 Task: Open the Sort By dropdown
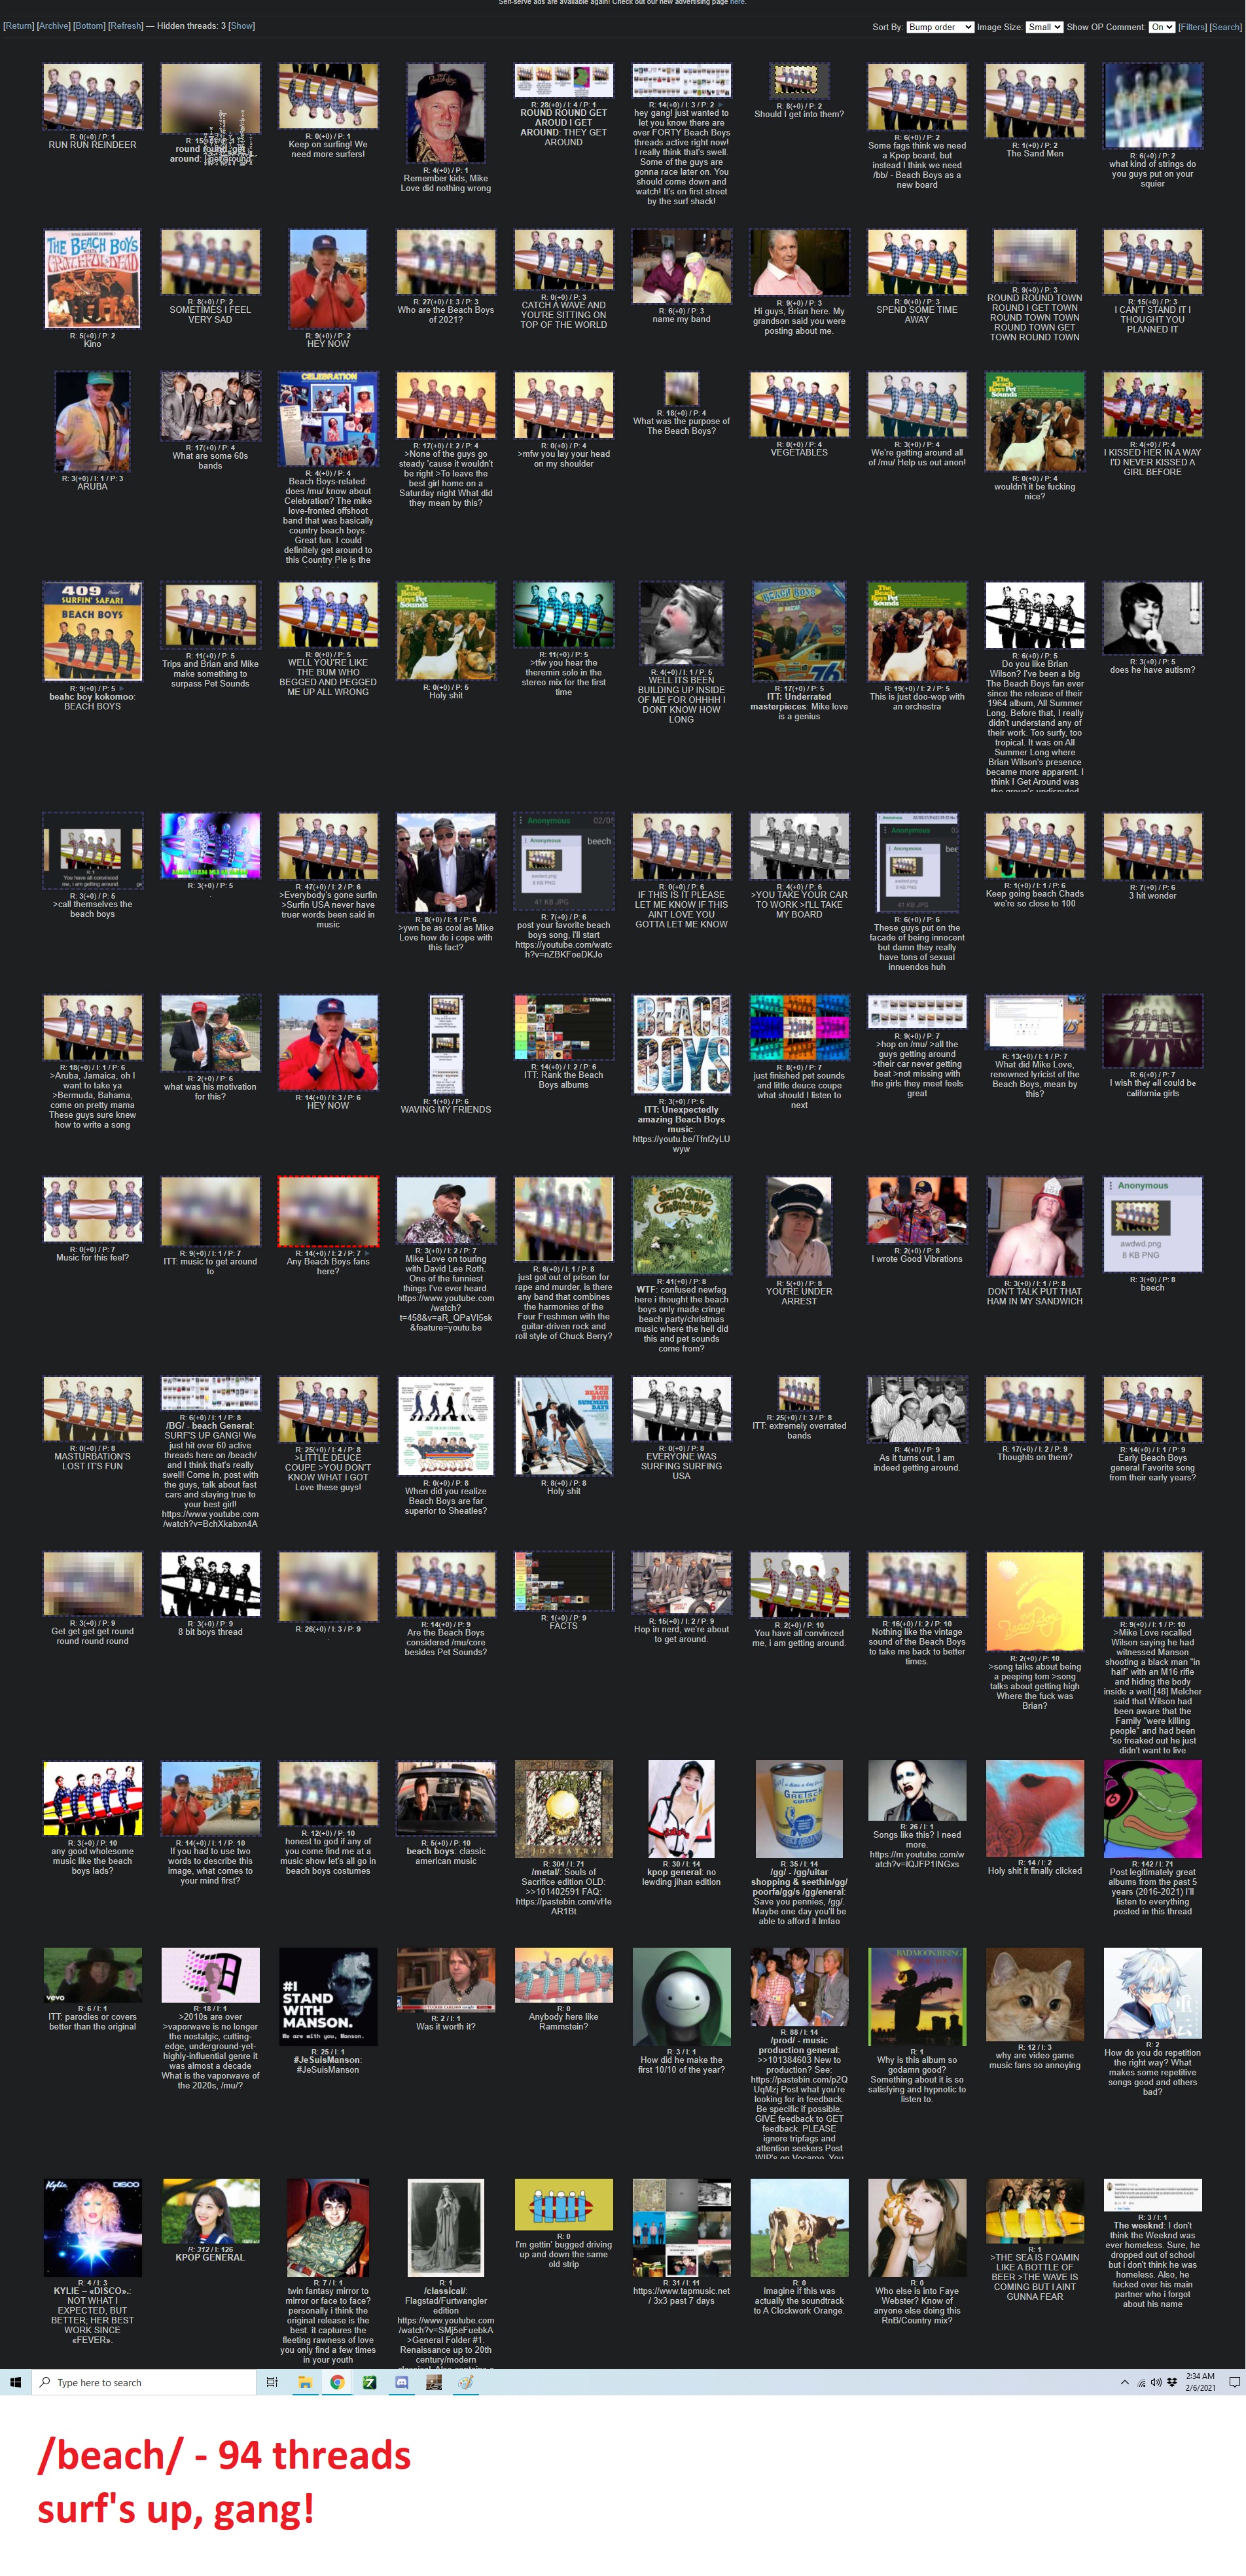(940, 27)
